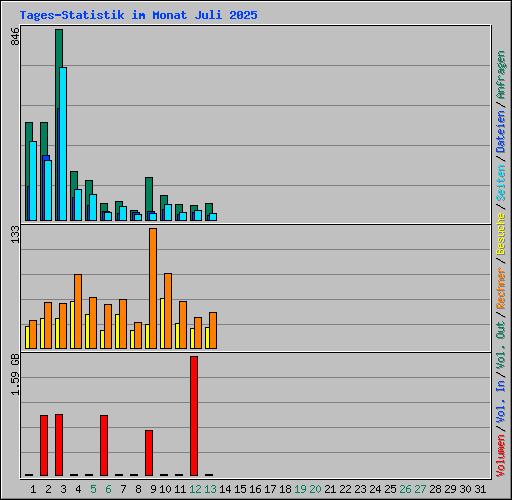The image size is (512, 500).
Task: Click day label 28 on the x-axis
Action: (x=435, y=489)
